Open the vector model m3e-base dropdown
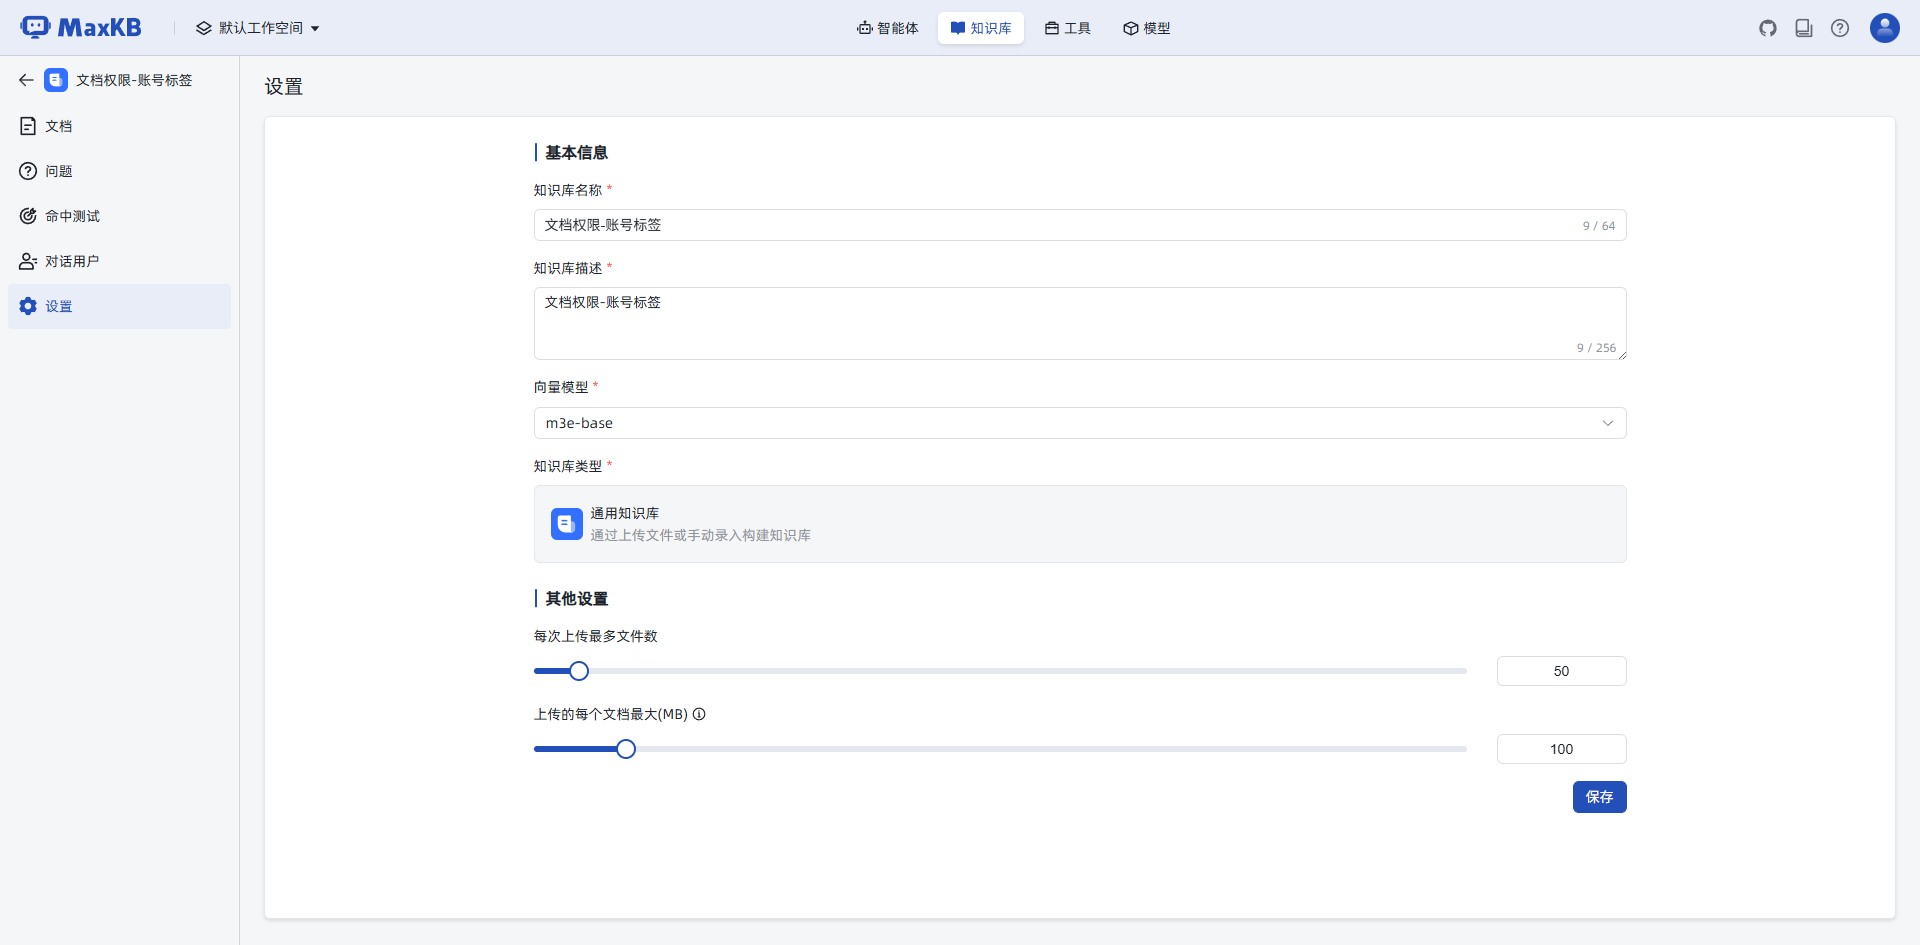 coord(1079,423)
